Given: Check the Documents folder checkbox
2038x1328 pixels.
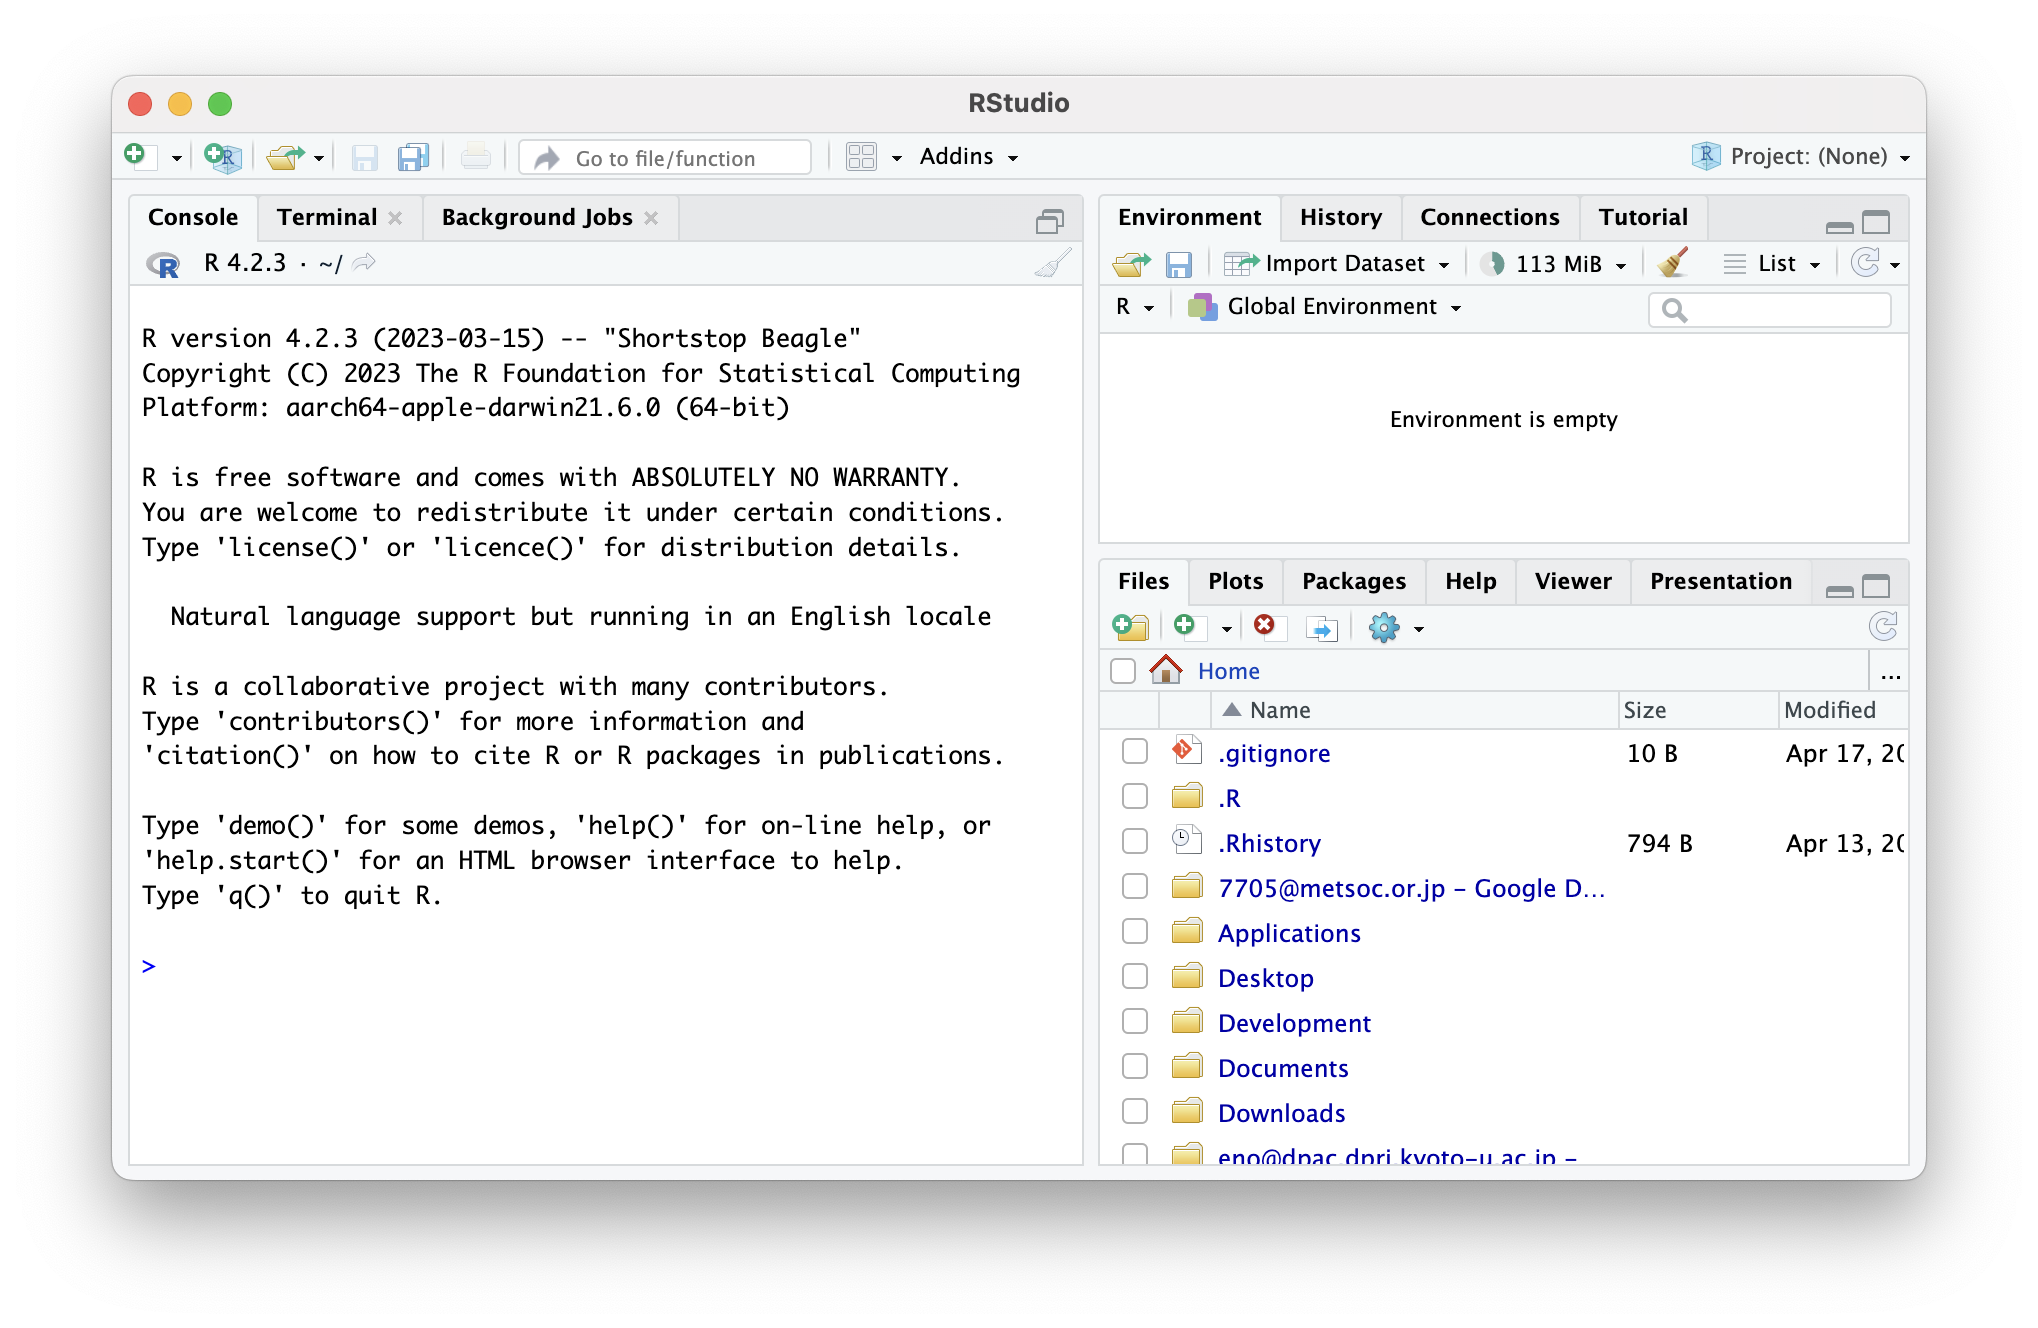Looking at the screenshot, I should 1135,1066.
